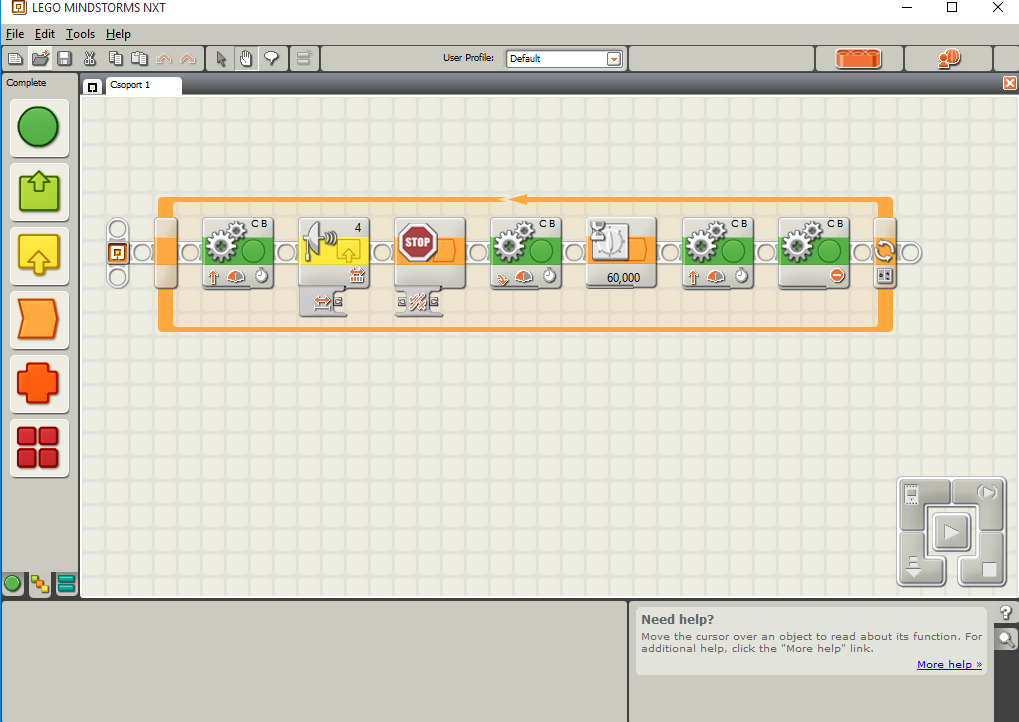Viewport: 1019px width, 722px height.
Task: Switch to the Complete palette tab at bottom left
Action: (x=40, y=584)
